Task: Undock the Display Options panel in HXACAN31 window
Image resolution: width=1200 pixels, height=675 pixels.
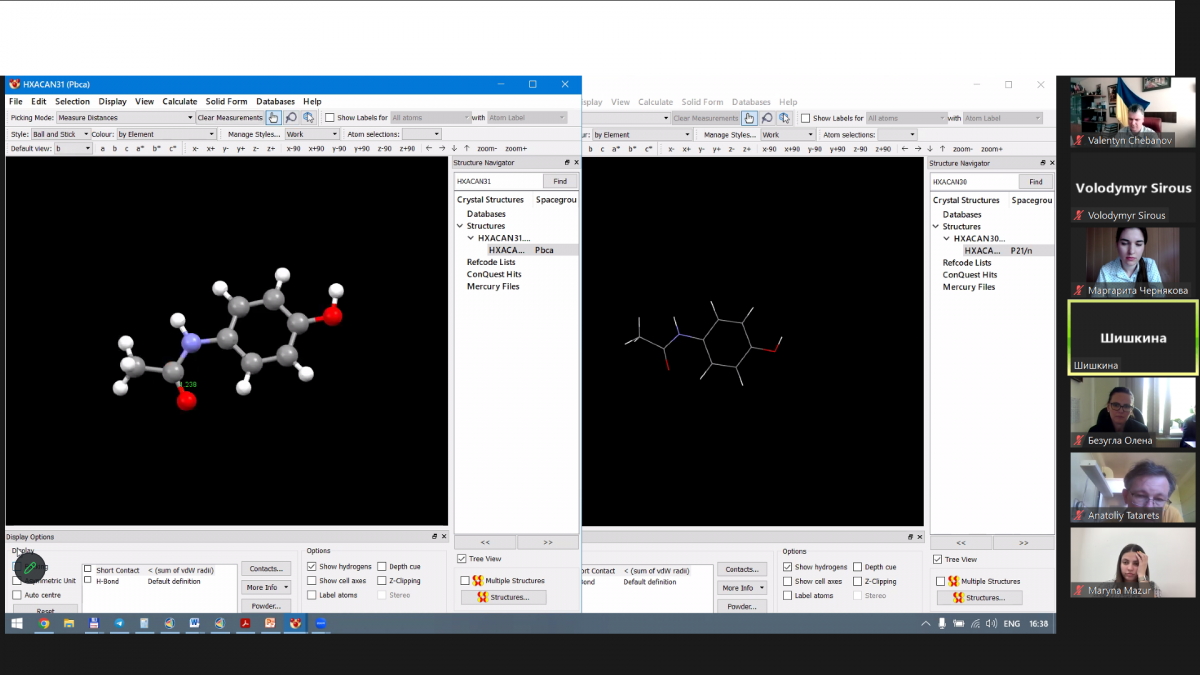Action: tap(435, 537)
